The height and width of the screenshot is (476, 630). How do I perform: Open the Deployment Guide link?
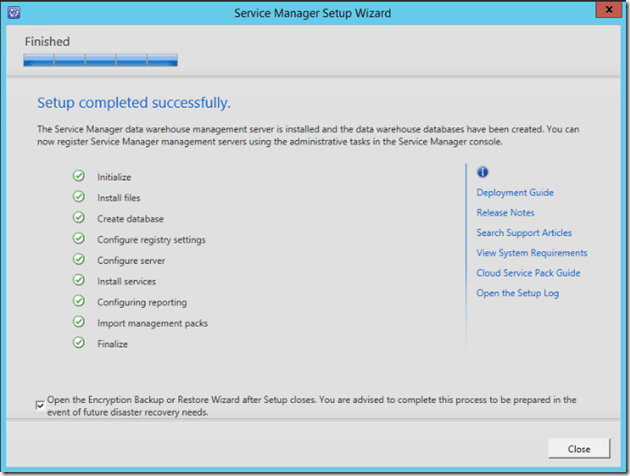(x=514, y=192)
